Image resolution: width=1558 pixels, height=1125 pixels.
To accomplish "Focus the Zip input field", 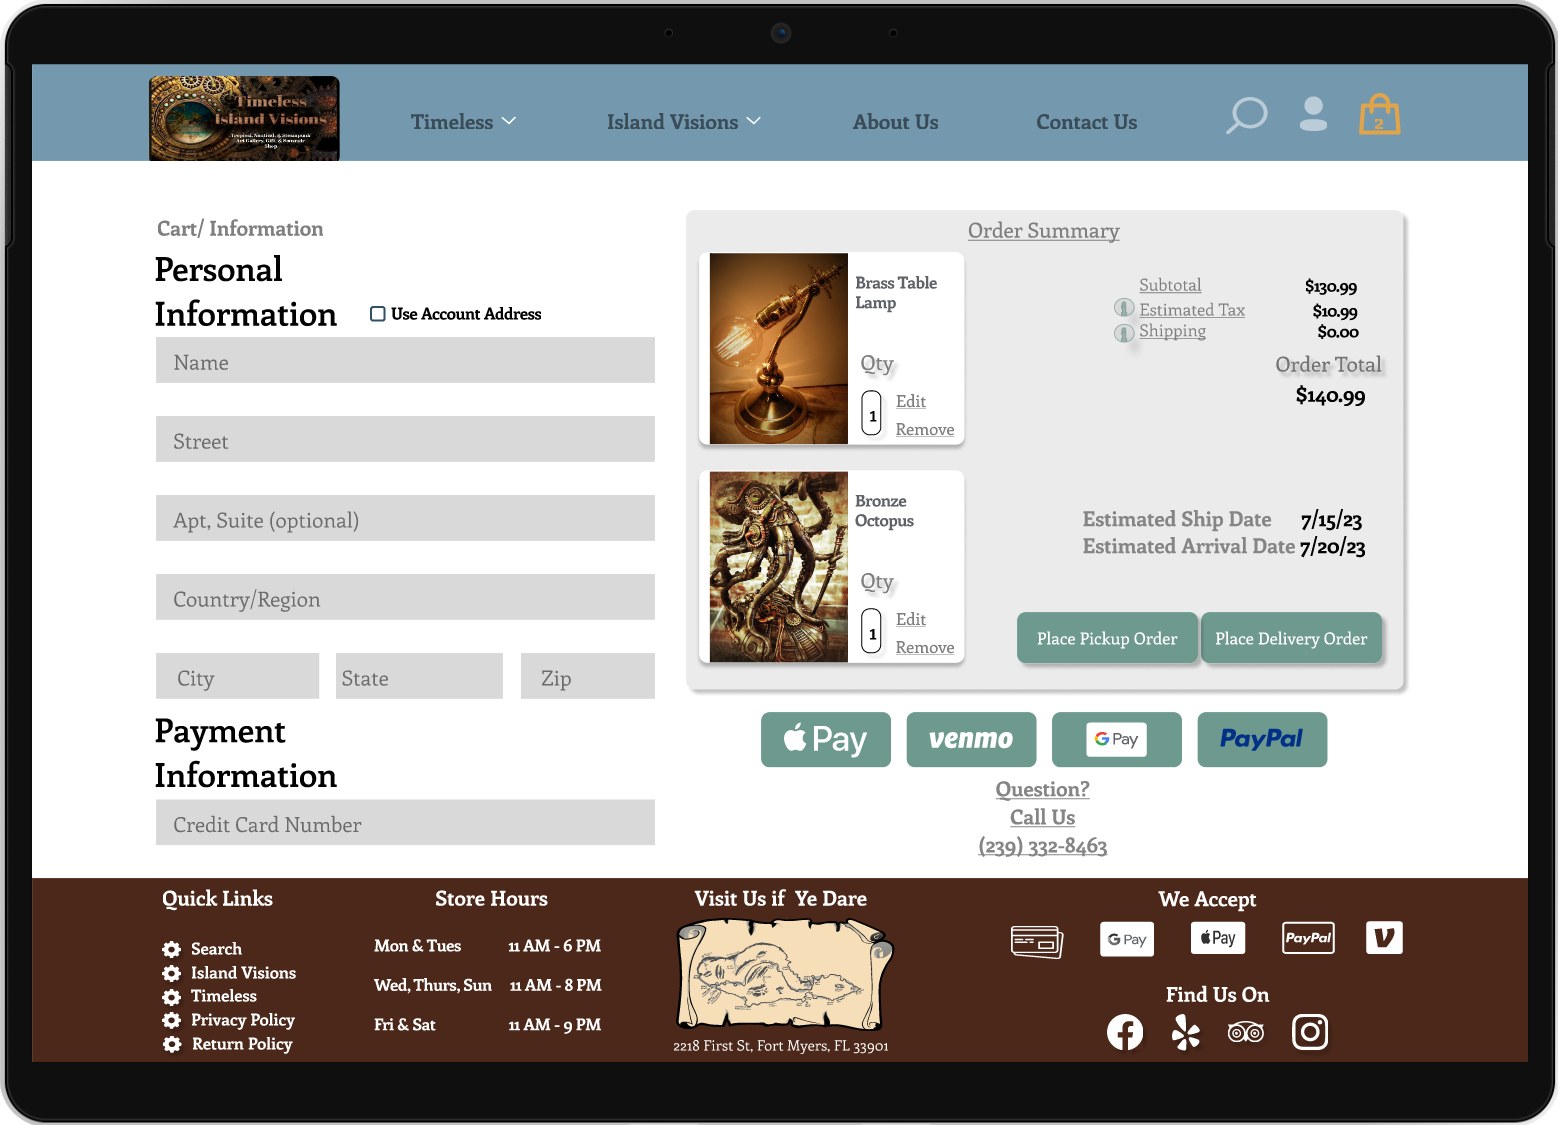I will coord(588,676).
